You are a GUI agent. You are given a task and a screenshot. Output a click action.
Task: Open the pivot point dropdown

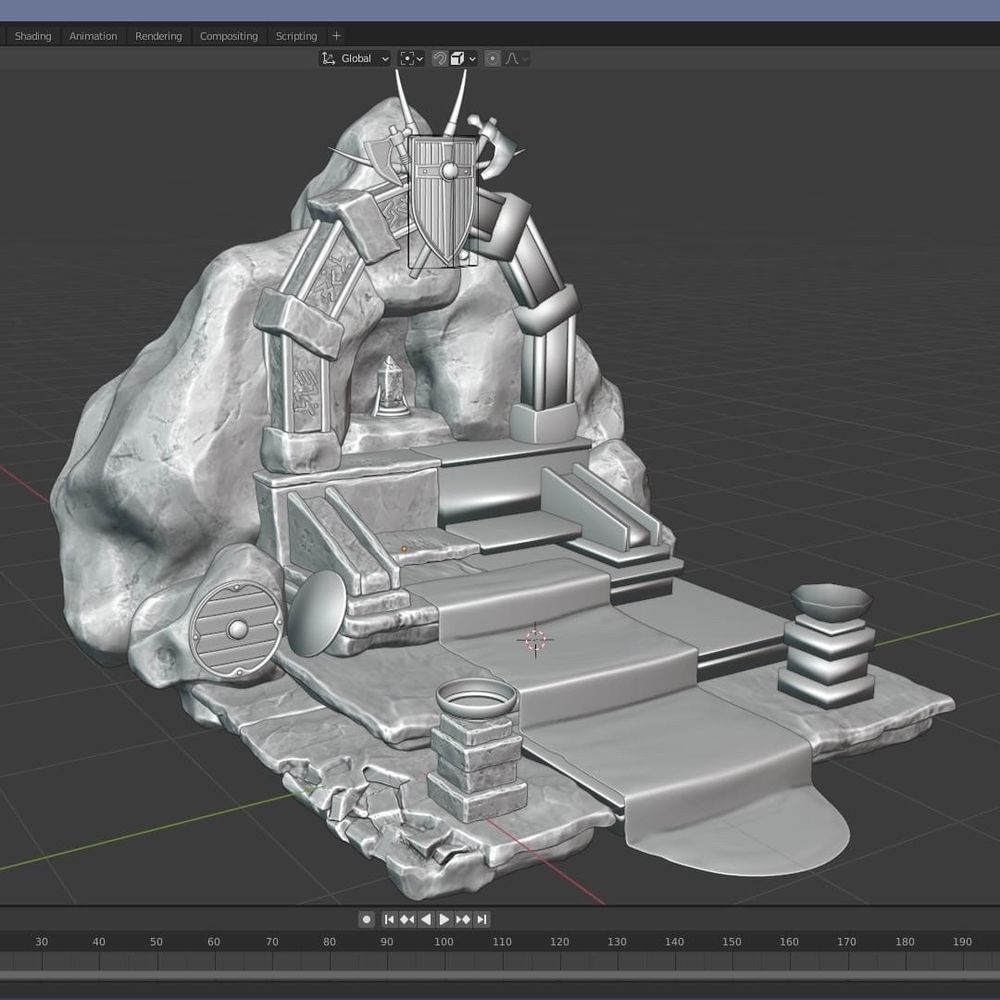(411, 59)
